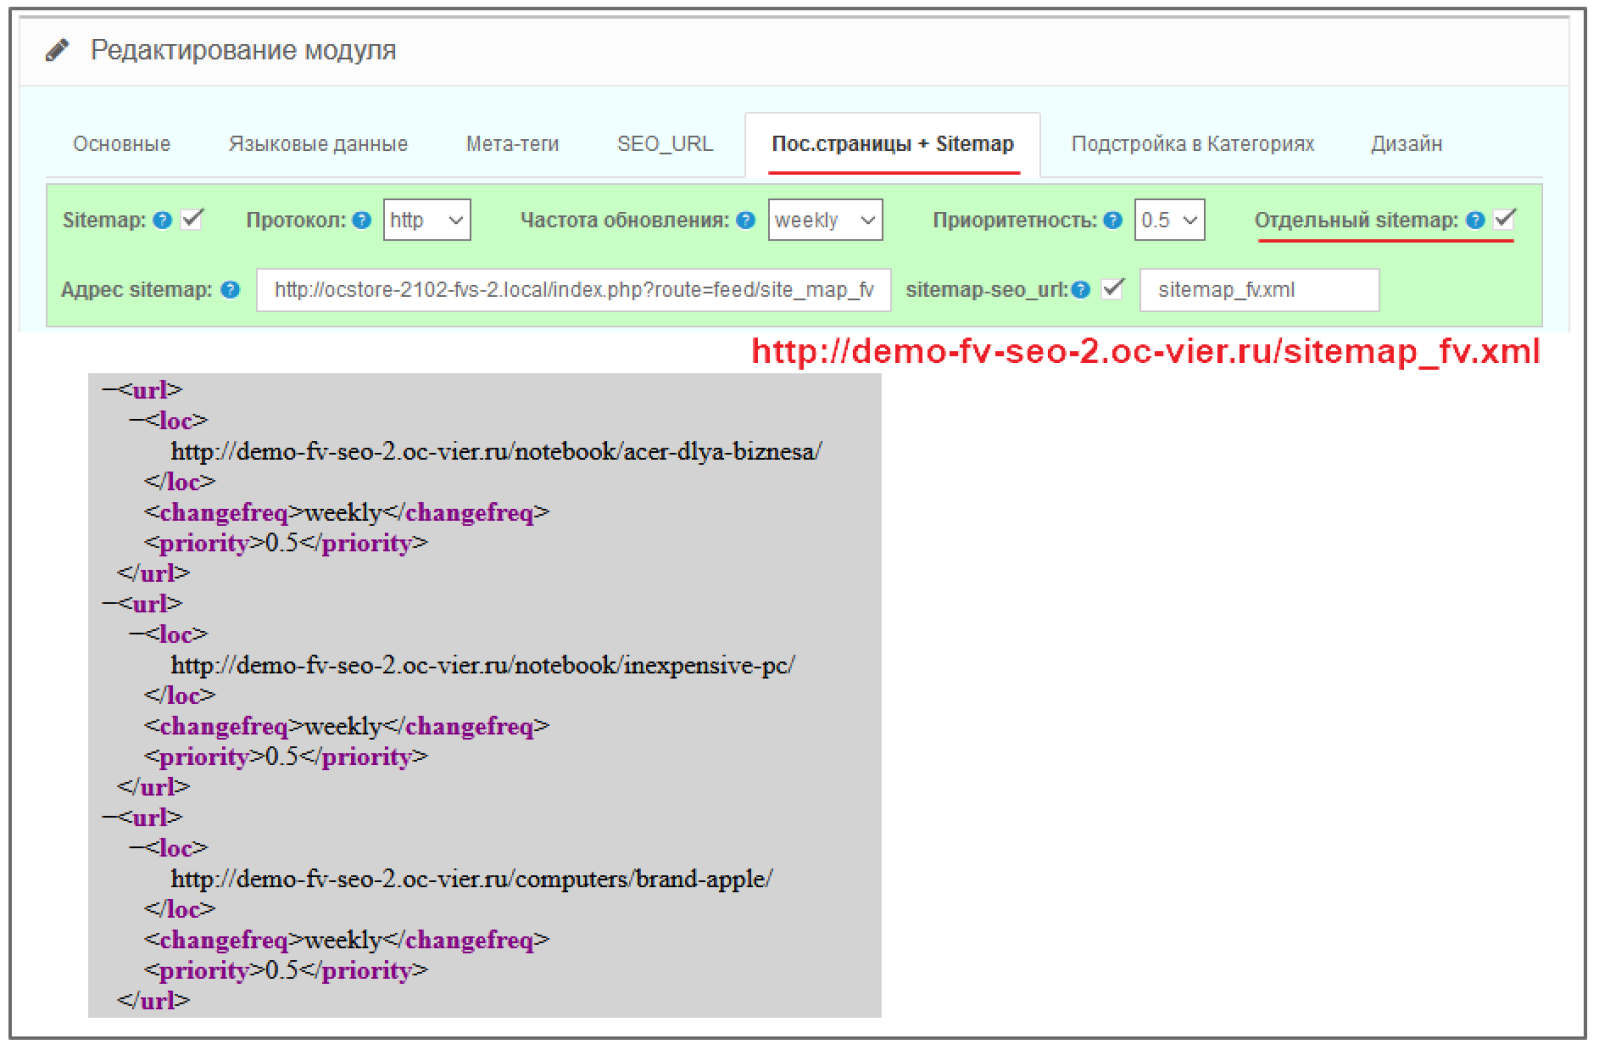Switch to Подстройка в Категориях tab

pos(1192,144)
